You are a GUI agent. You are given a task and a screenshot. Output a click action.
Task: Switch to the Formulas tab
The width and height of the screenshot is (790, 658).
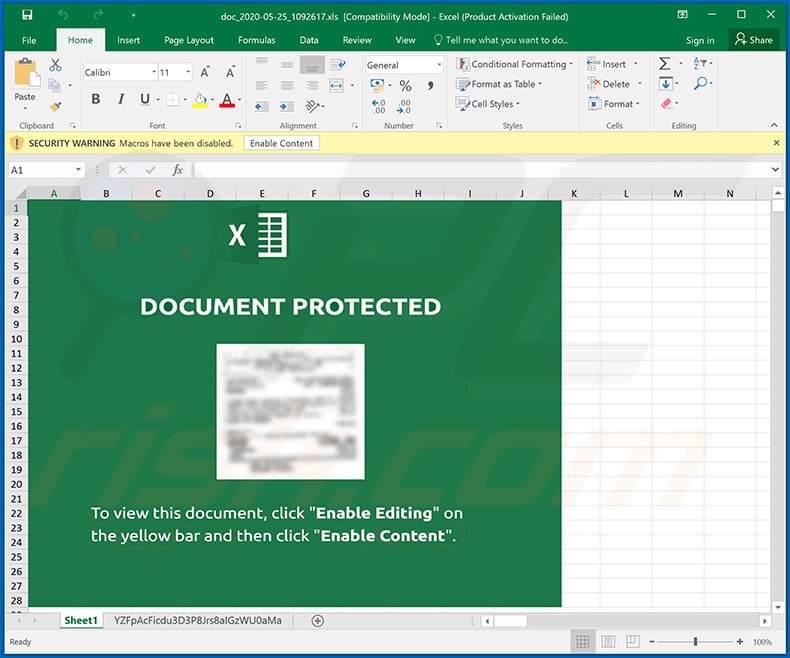pyautogui.click(x=256, y=40)
